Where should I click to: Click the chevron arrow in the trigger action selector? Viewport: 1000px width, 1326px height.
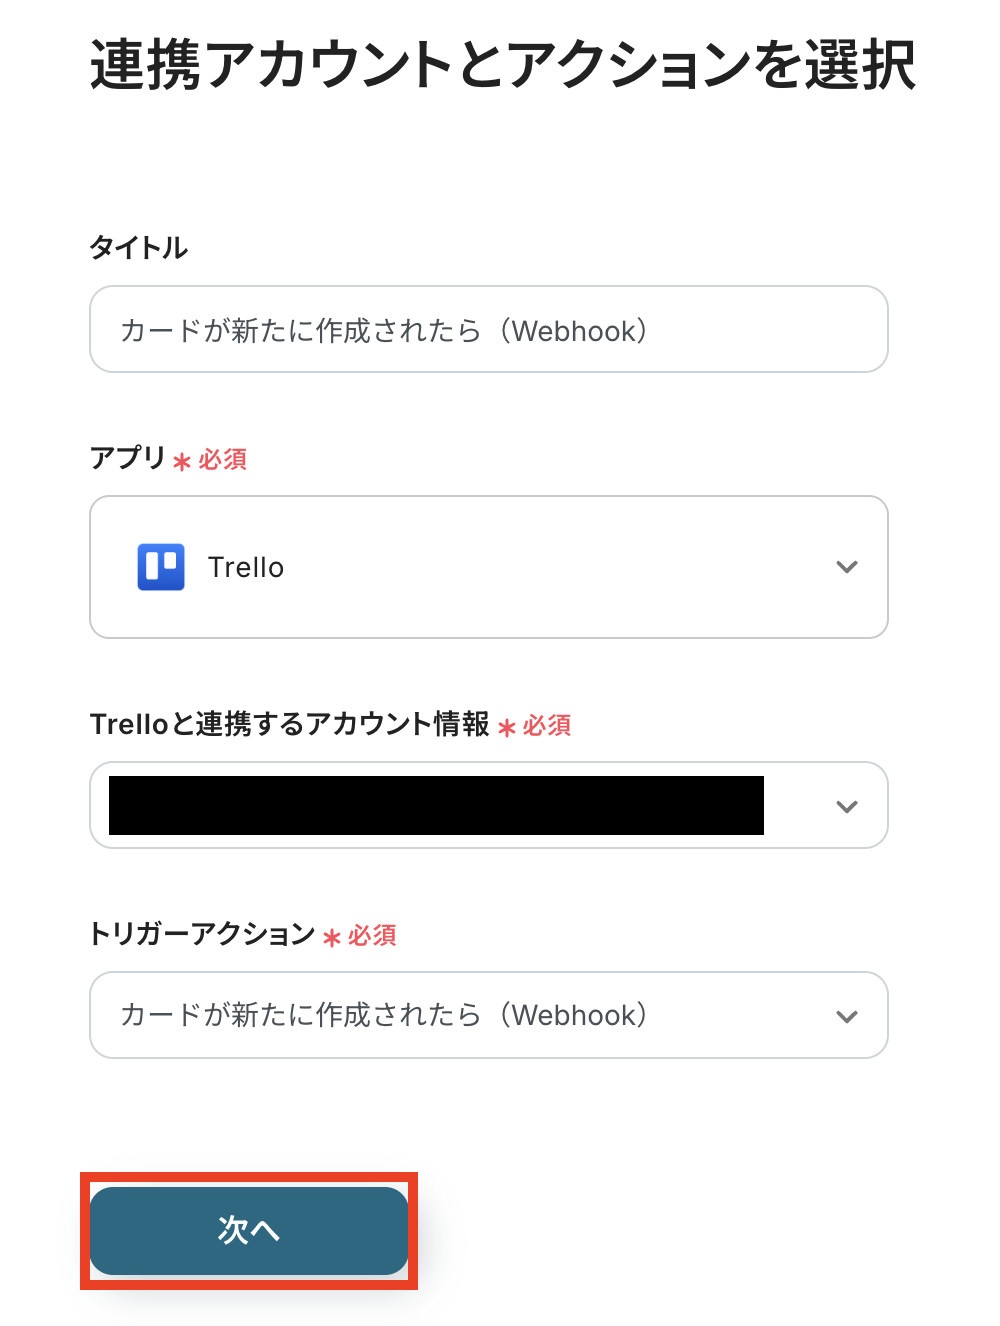pyautogui.click(x=847, y=1016)
